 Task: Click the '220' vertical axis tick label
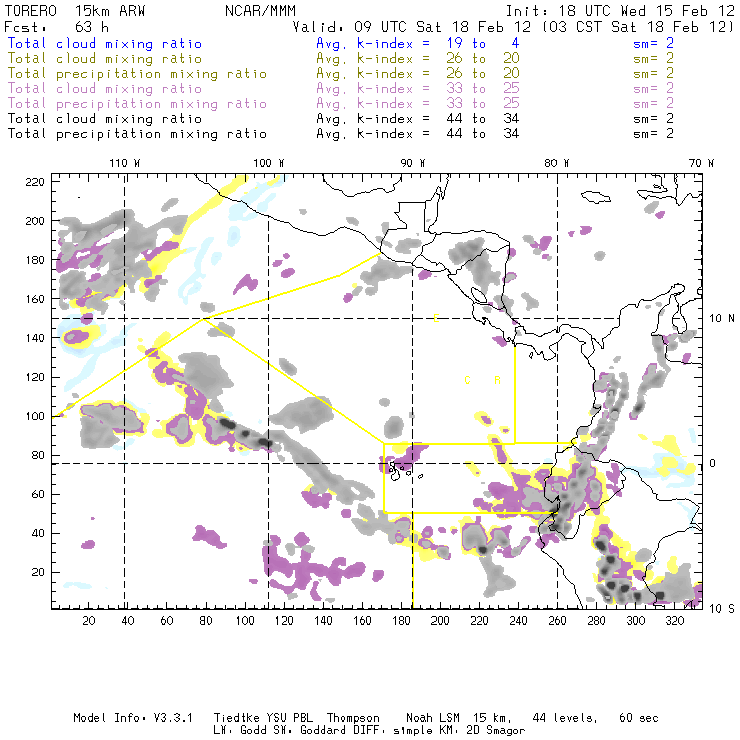[35, 182]
